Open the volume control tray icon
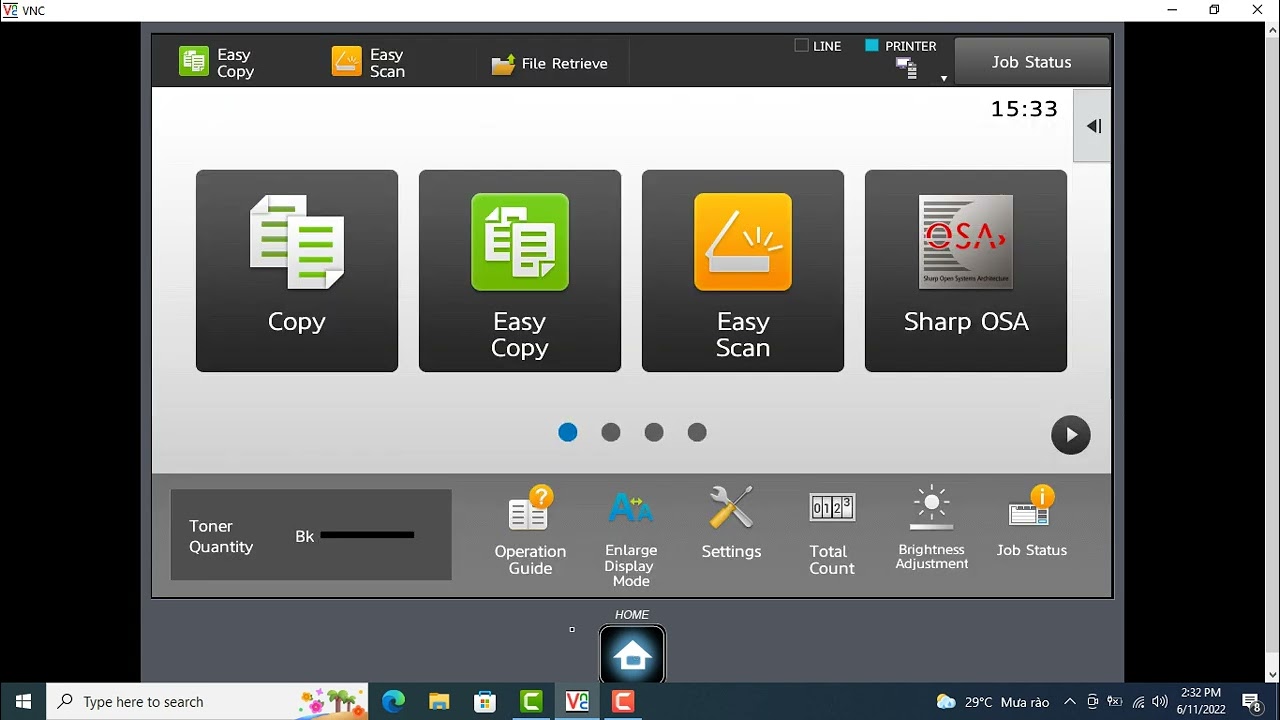The image size is (1280, 720). coord(1160,702)
